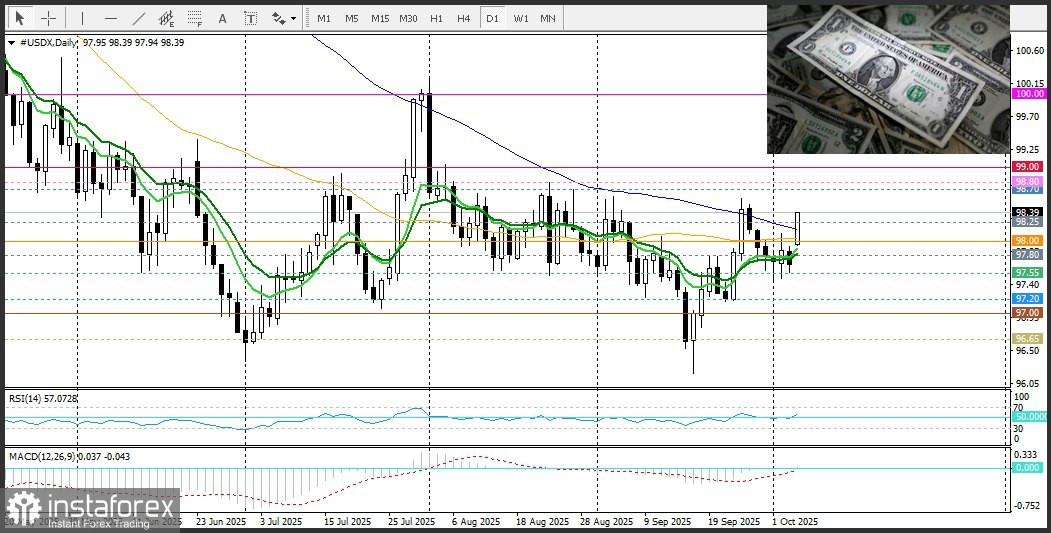Click the brown 97.00 price label
This screenshot has height=533, width=1051.
tap(1030, 313)
